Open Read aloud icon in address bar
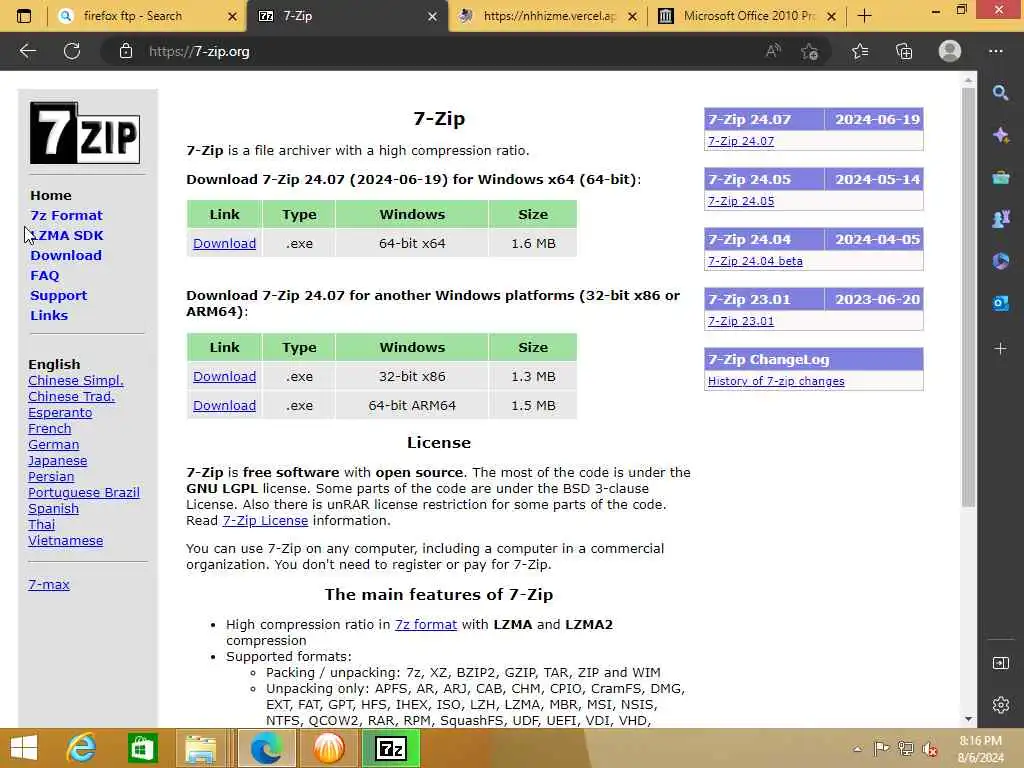This screenshot has width=1024, height=768. click(x=773, y=51)
